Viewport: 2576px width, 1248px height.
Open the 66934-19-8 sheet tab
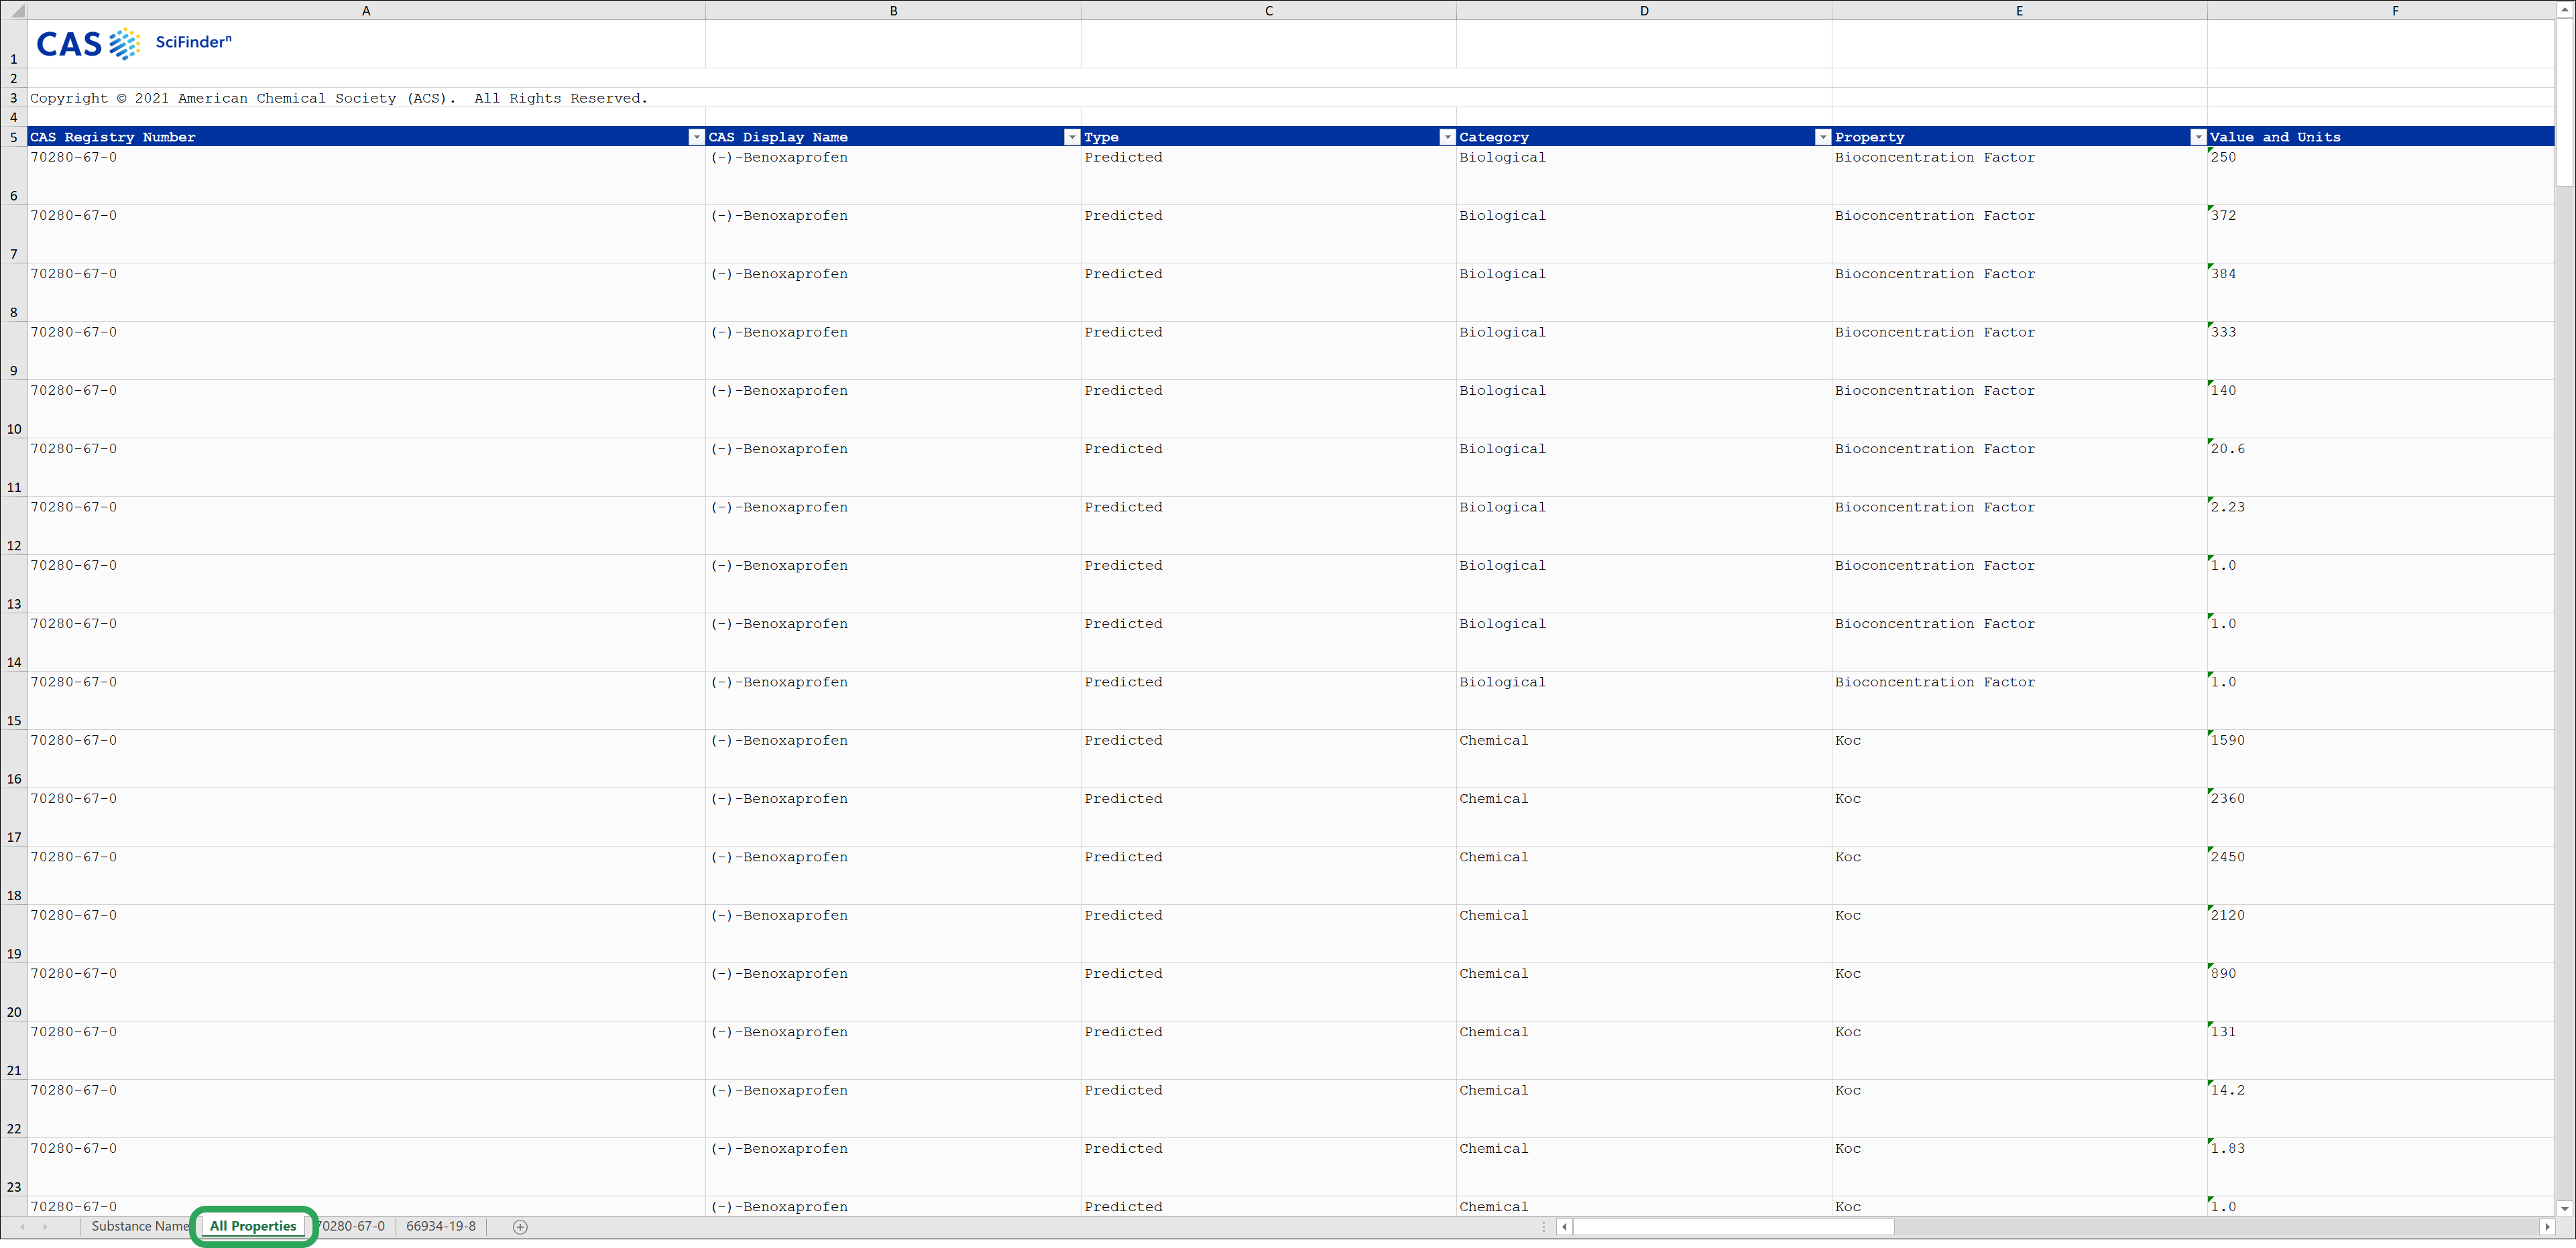[x=441, y=1226]
